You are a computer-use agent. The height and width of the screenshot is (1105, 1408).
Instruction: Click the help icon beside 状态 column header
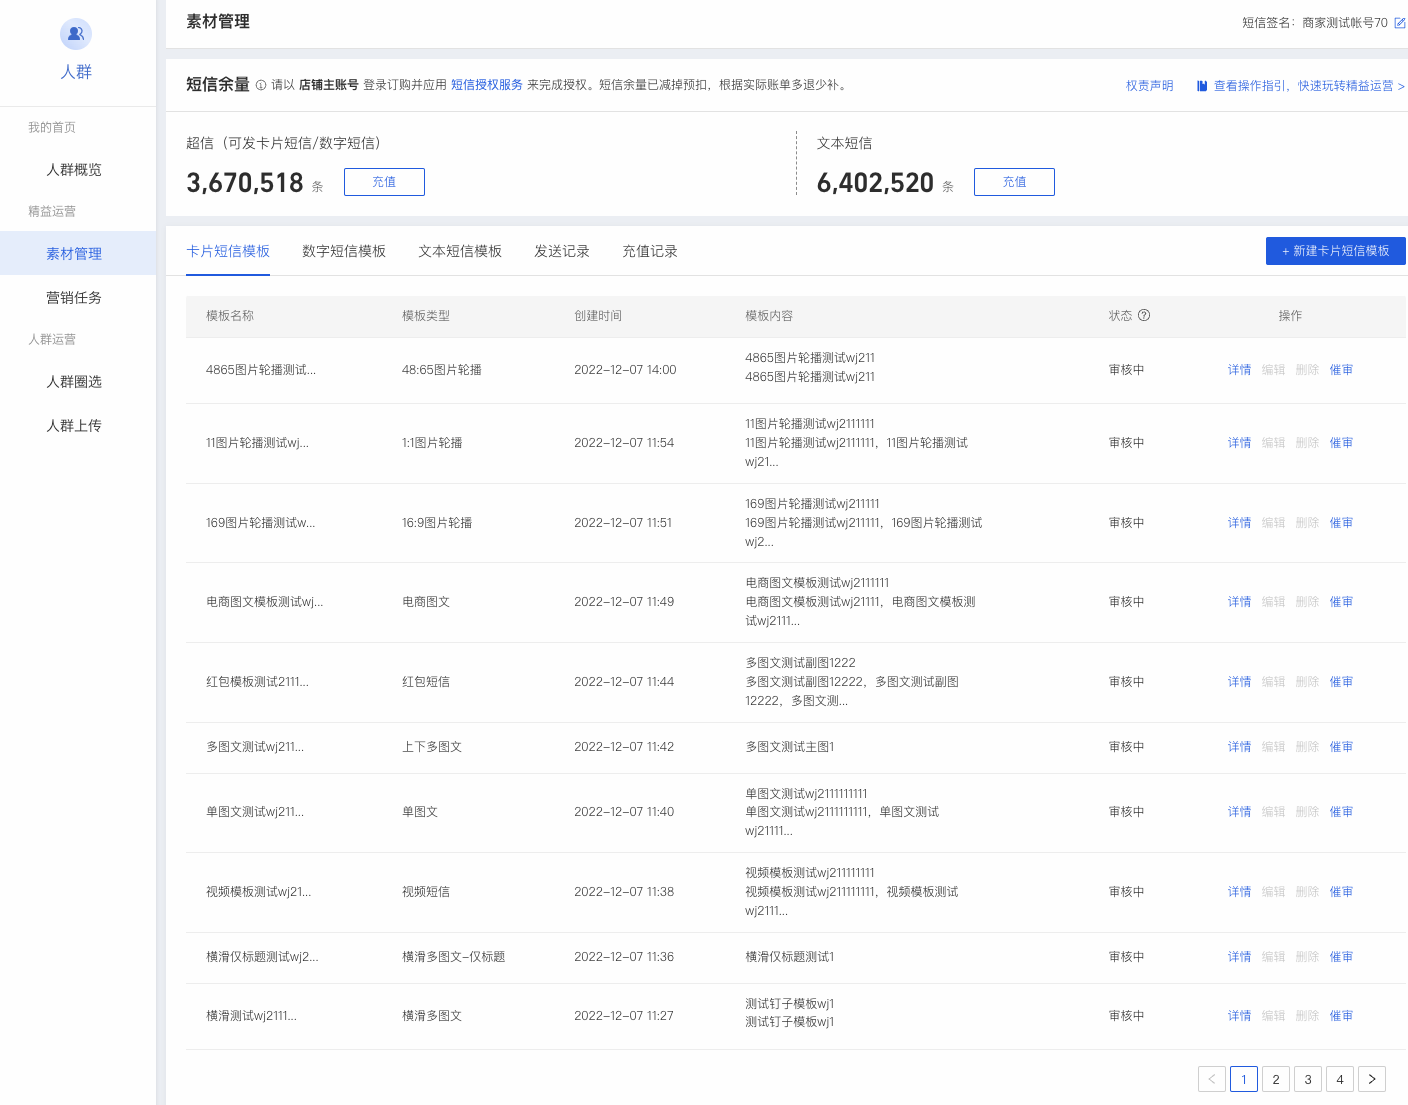click(x=1144, y=315)
